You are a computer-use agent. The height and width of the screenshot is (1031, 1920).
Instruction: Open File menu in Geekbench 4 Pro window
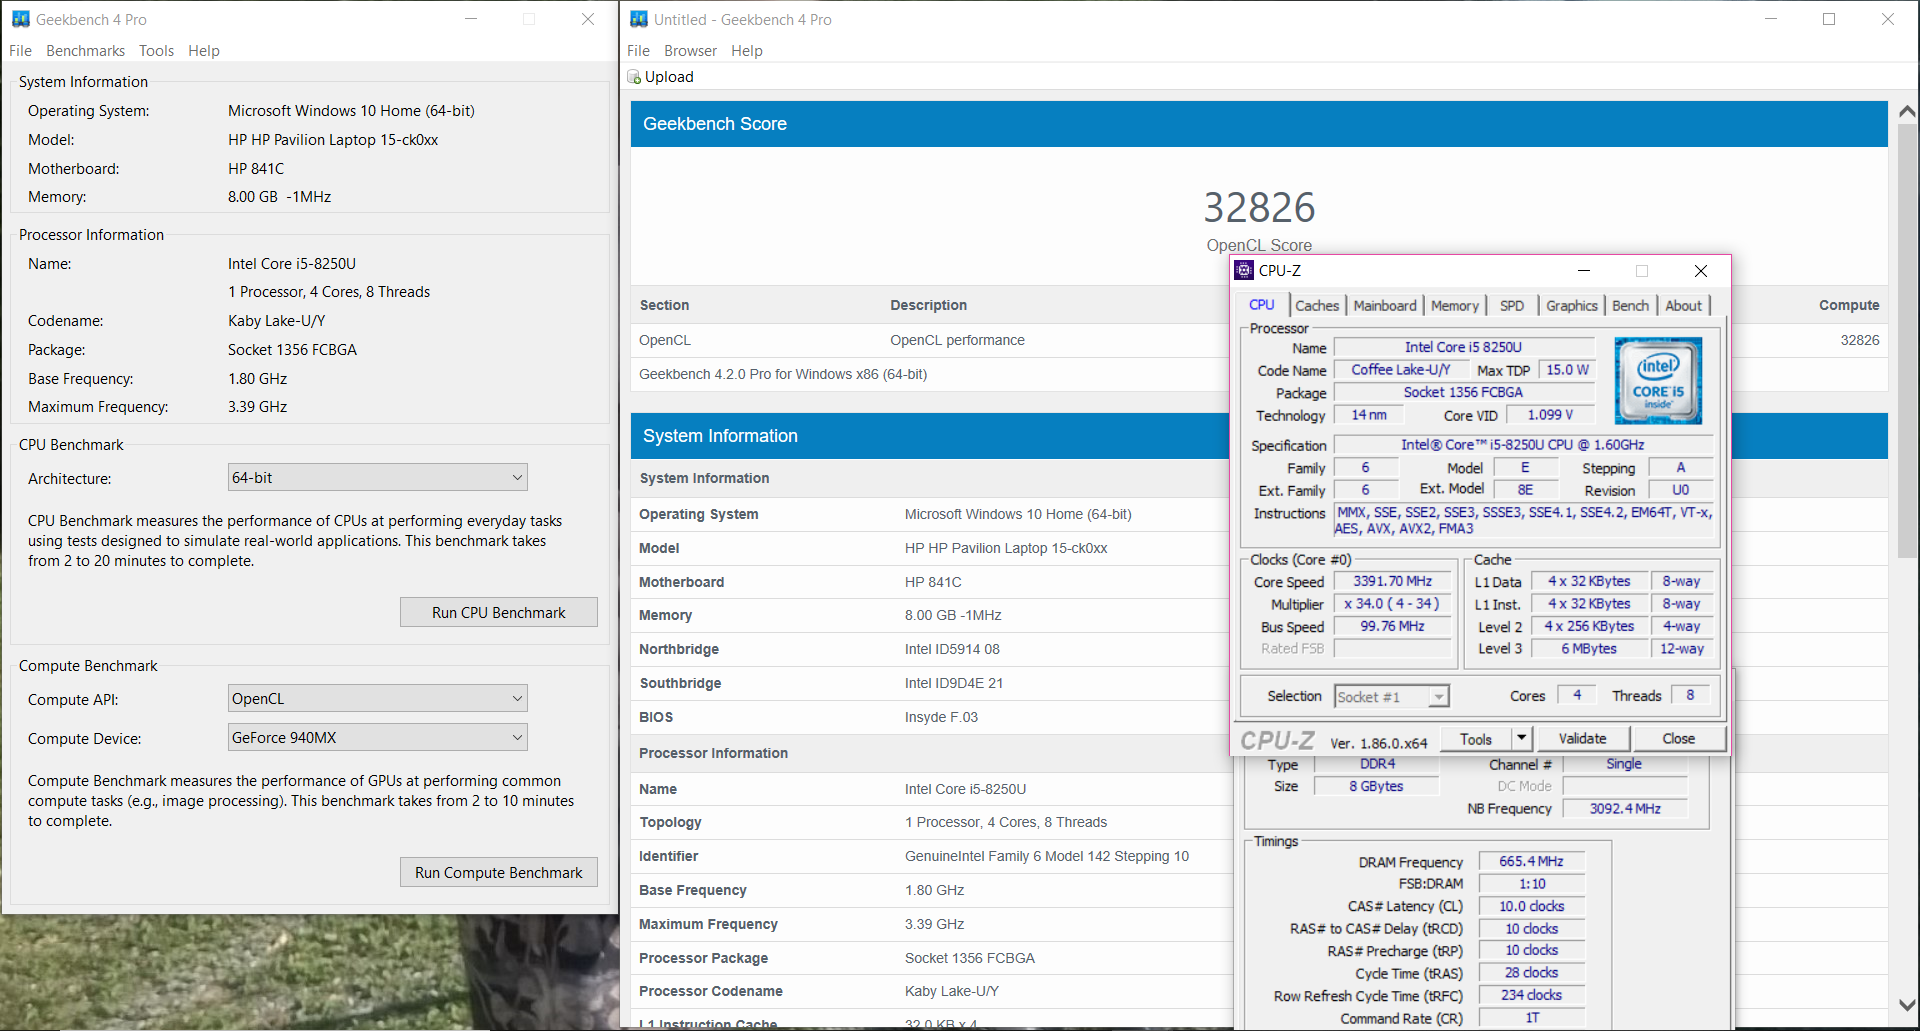point(20,51)
